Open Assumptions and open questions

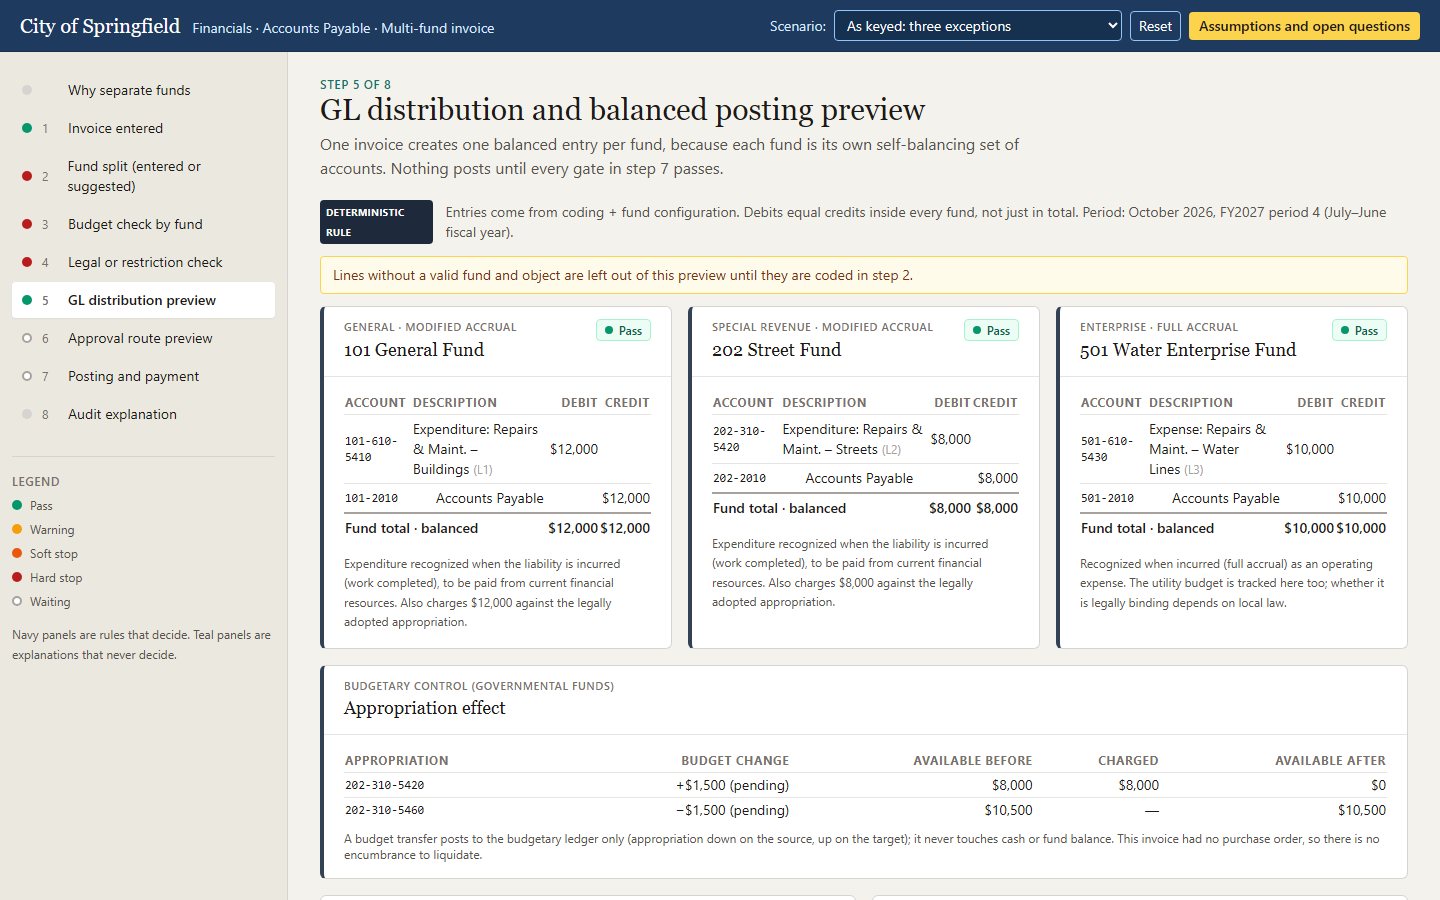[1304, 26]
